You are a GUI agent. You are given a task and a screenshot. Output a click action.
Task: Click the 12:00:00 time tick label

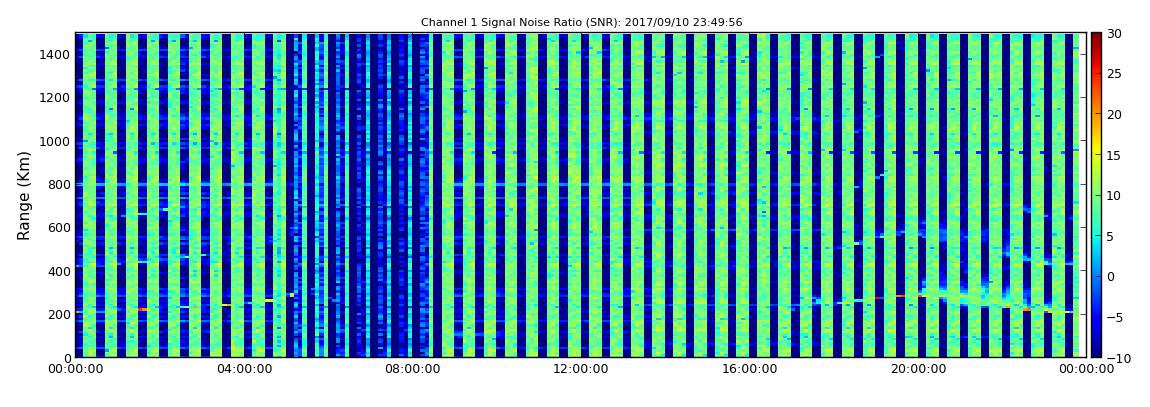point(579,370)
